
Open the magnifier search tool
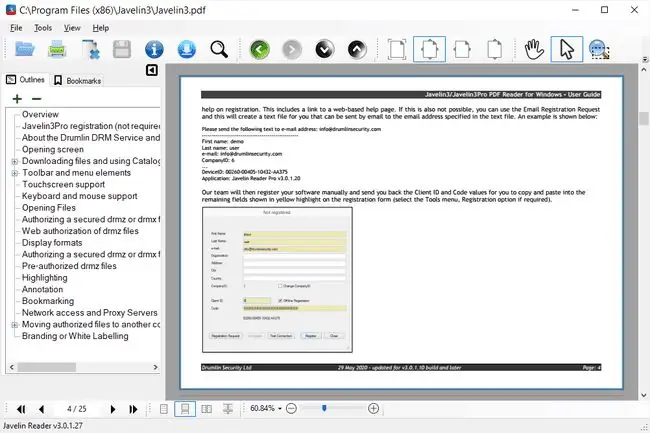click(219, 49)
